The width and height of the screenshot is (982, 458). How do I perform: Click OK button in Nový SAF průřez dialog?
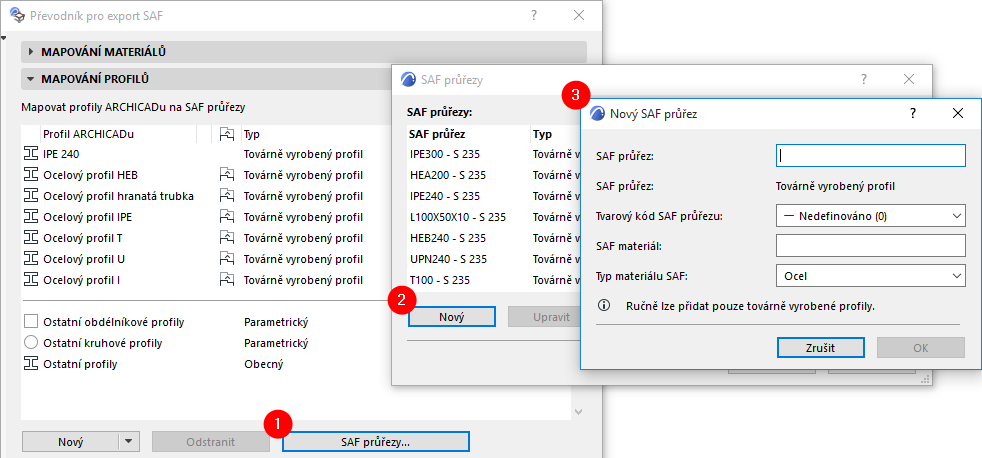[x=921, y=348]
